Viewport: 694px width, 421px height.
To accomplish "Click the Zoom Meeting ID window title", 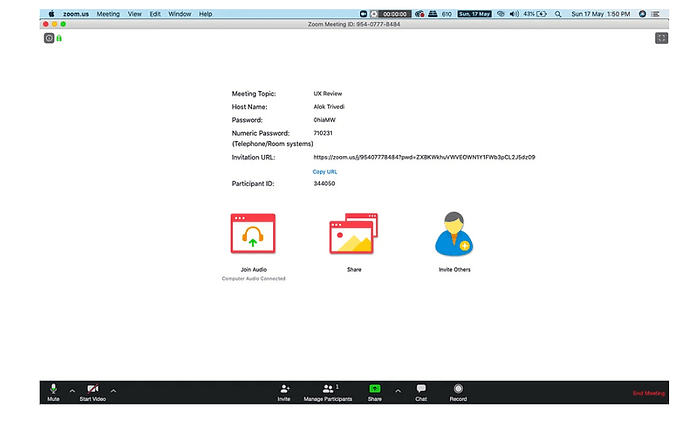I will point(354,24).
